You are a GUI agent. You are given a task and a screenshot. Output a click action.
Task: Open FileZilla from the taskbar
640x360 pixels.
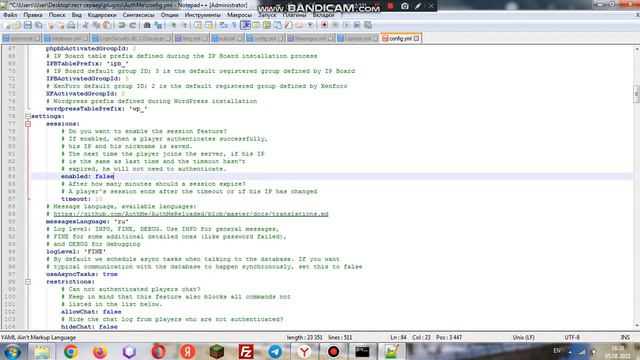[x=246, y=351]
